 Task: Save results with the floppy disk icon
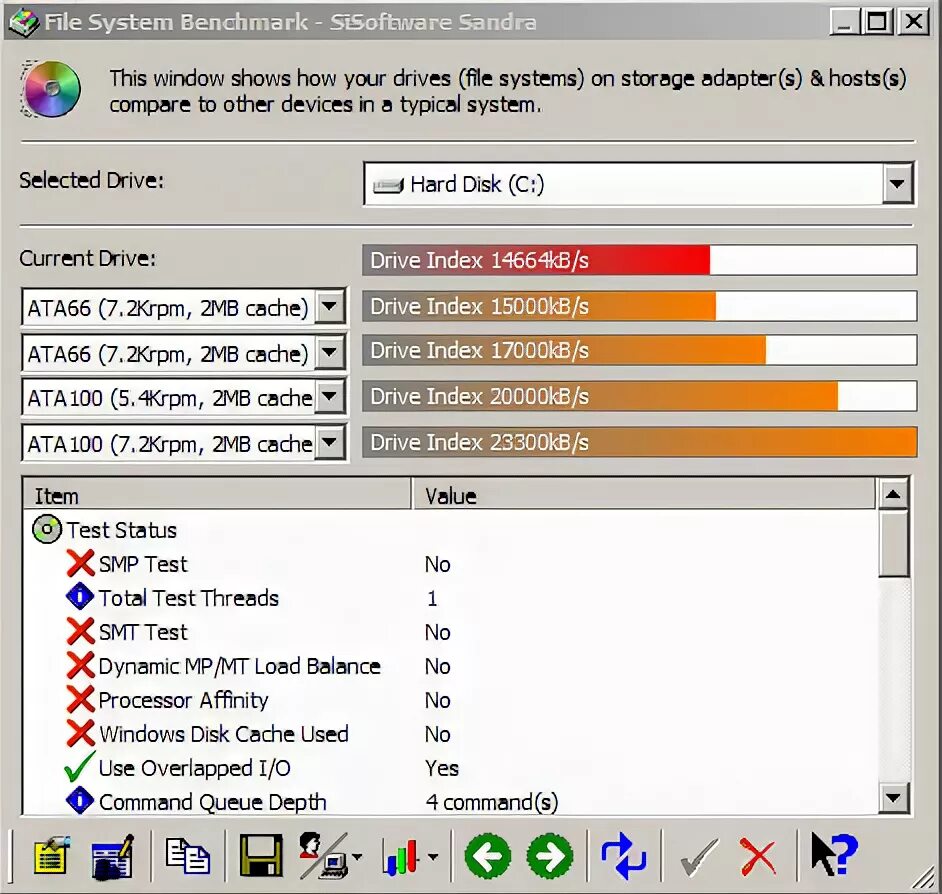(x=261, y=856)
